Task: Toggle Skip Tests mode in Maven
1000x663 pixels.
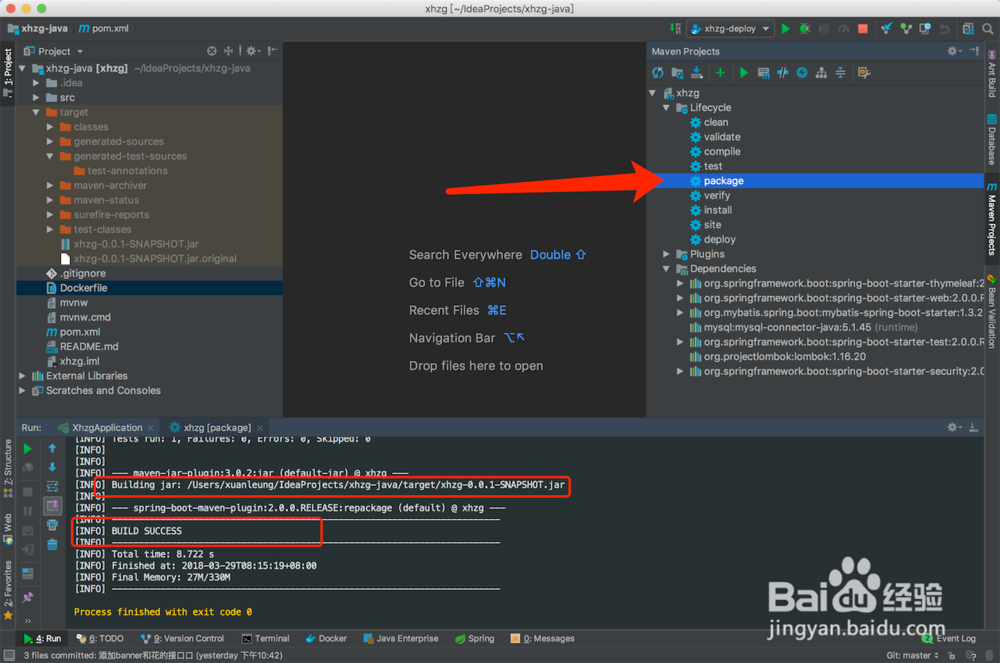Action: pos(802,73)
